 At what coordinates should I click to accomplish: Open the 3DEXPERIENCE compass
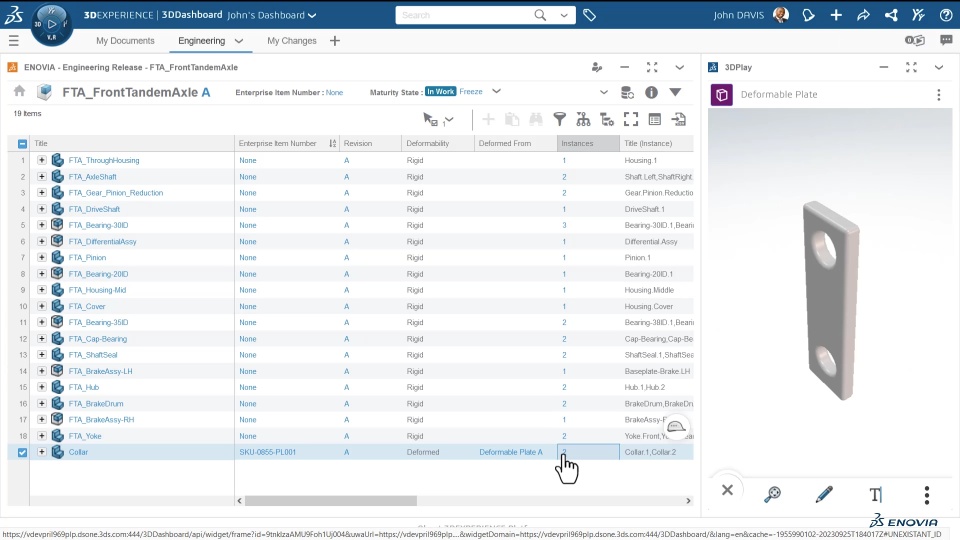click(51, 24)
